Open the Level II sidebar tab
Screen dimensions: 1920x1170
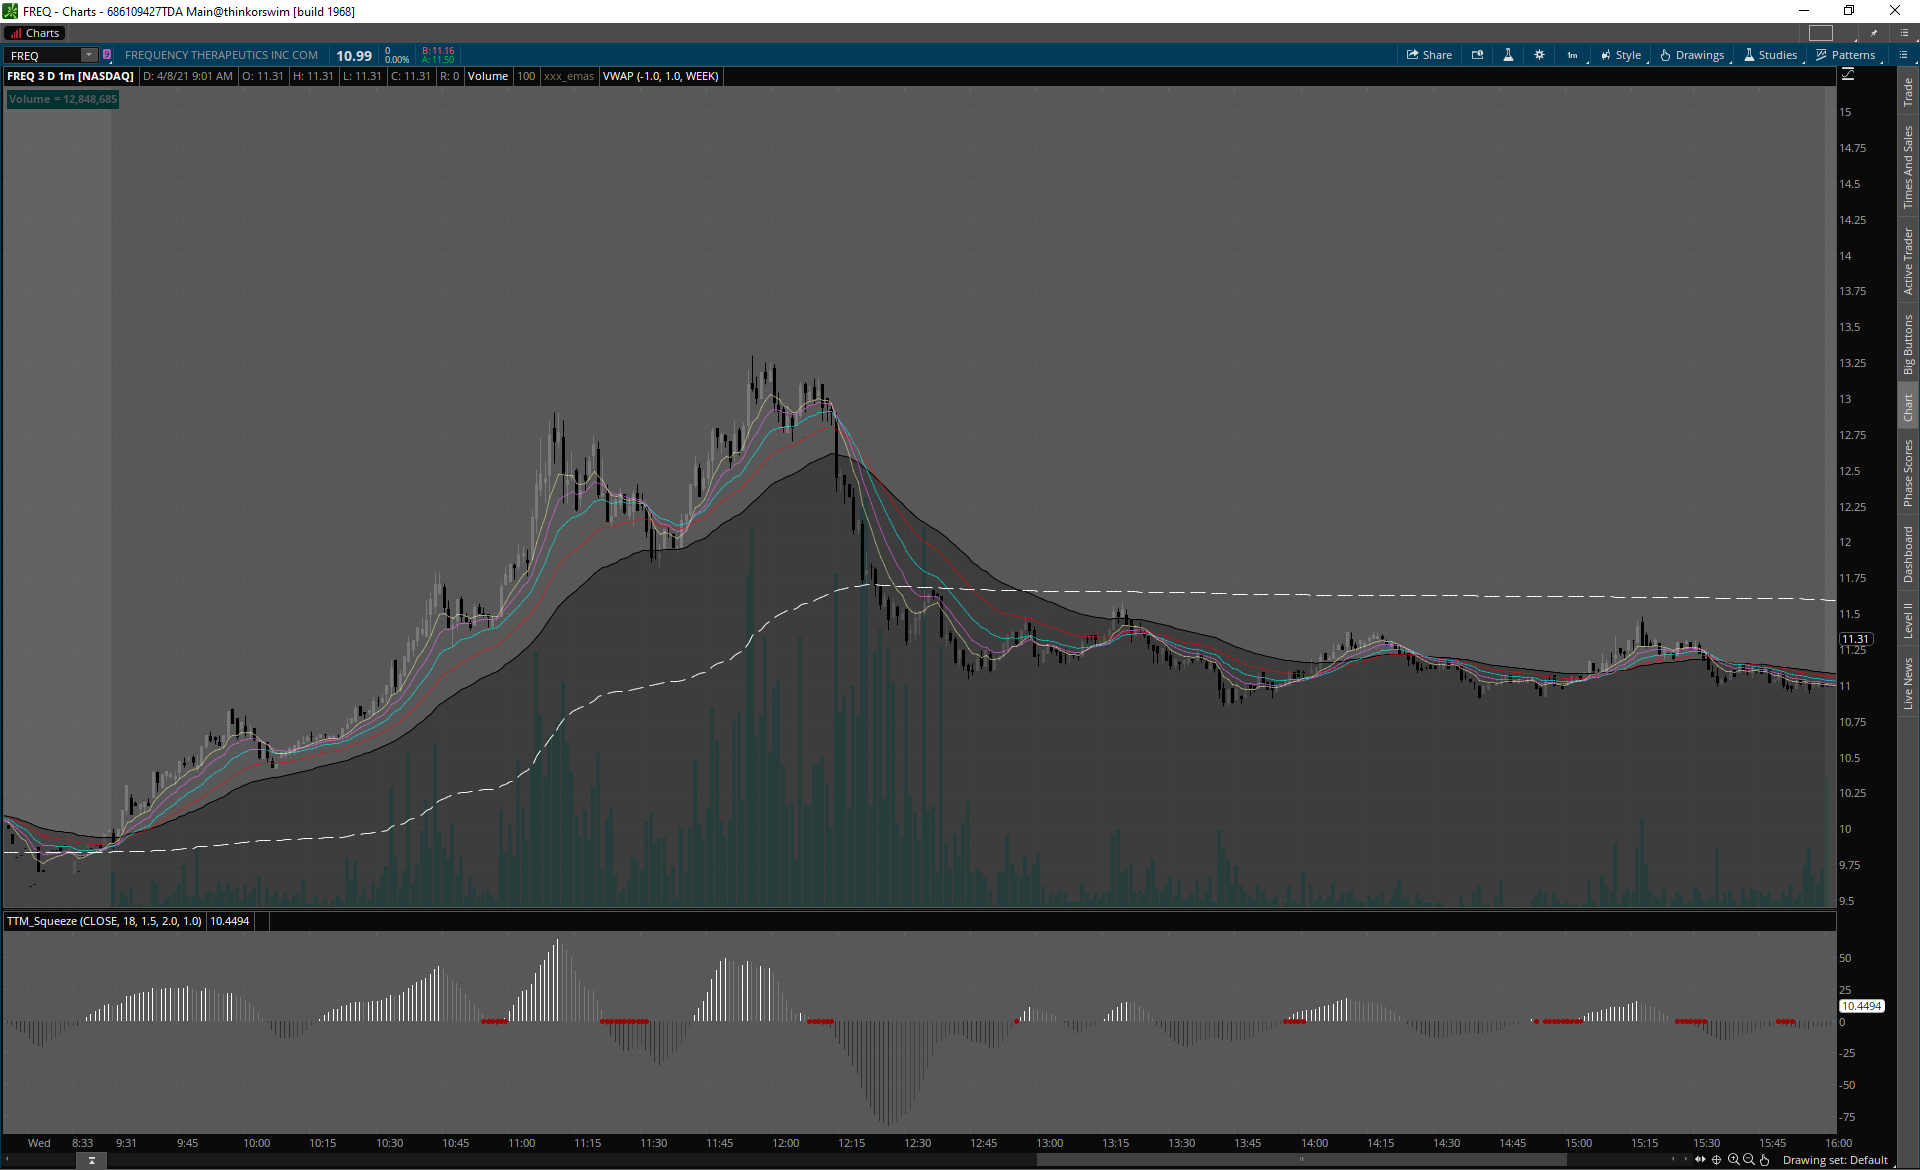click(x=1908, y=620)
